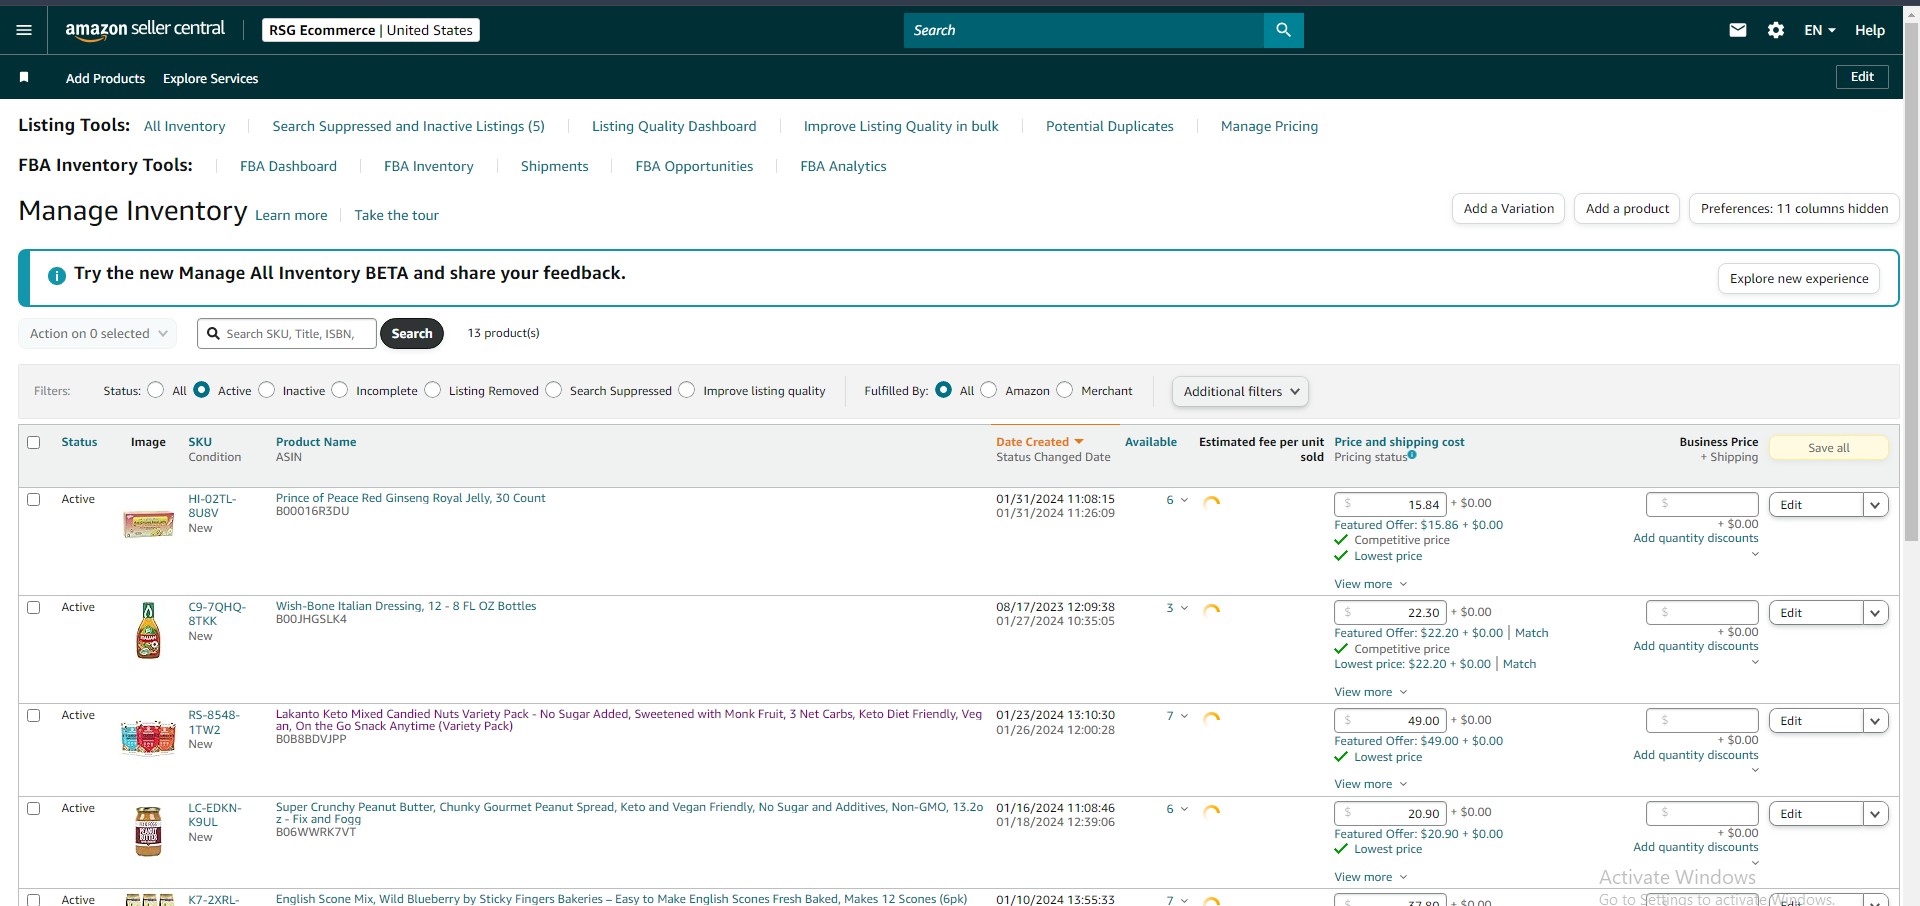Open the Action on 0 selected dropdown
Viewport: 1920px width, 906px height.
point(98,333)
